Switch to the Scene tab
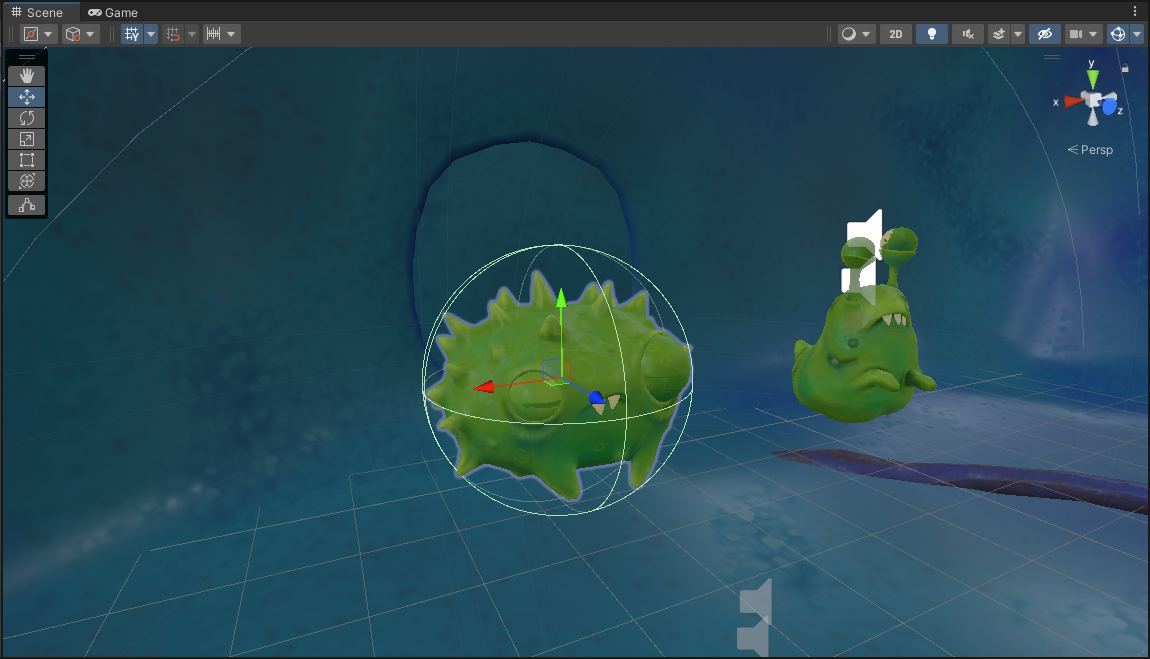This screenshot has height=659, width=1150. click(37, 12)
